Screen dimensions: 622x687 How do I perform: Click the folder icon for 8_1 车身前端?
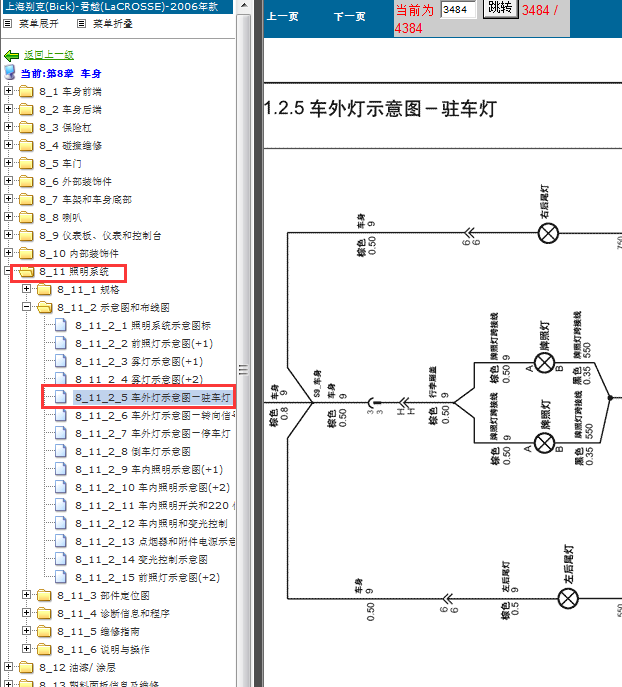26,92
